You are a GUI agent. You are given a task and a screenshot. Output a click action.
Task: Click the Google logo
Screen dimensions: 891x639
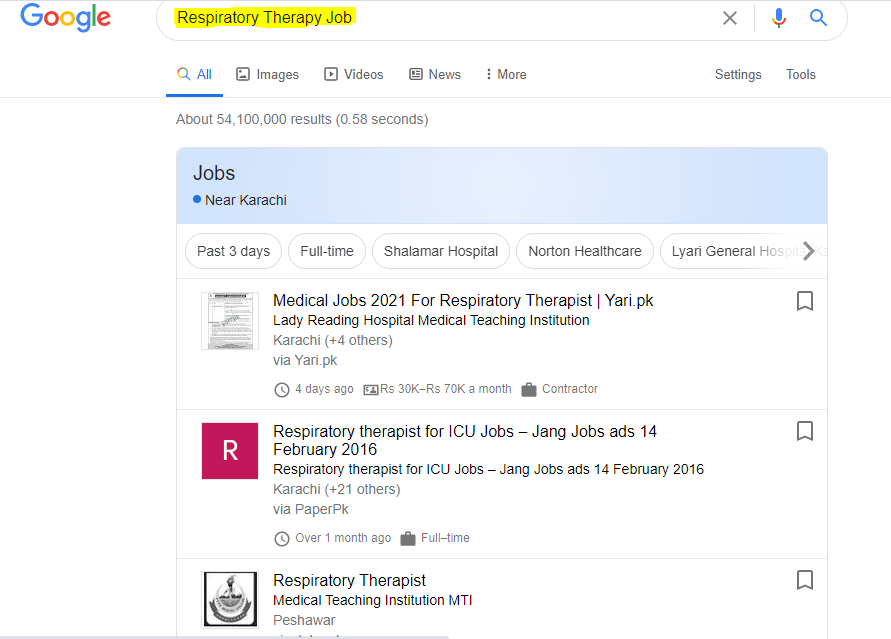point(65,17)
